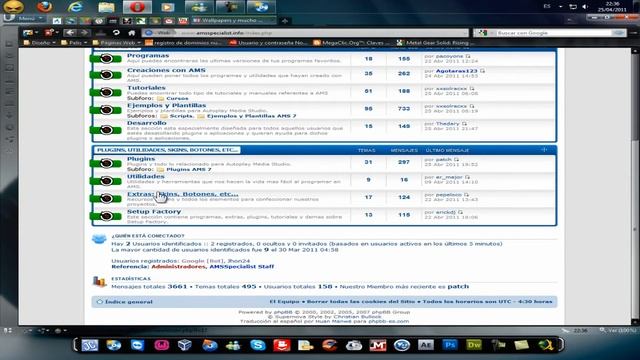Open the file explorer folder taskbar icon

point(107,7)
